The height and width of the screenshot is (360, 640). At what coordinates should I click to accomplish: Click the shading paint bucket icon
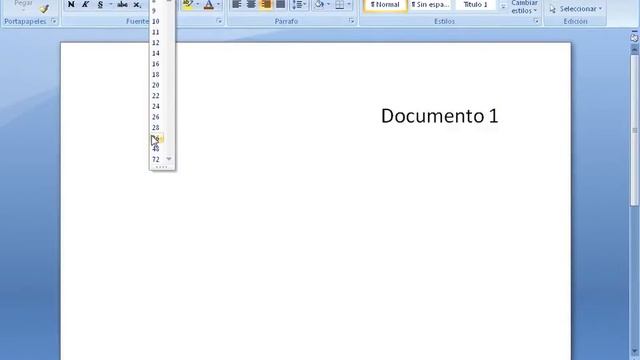coord(319,4)
